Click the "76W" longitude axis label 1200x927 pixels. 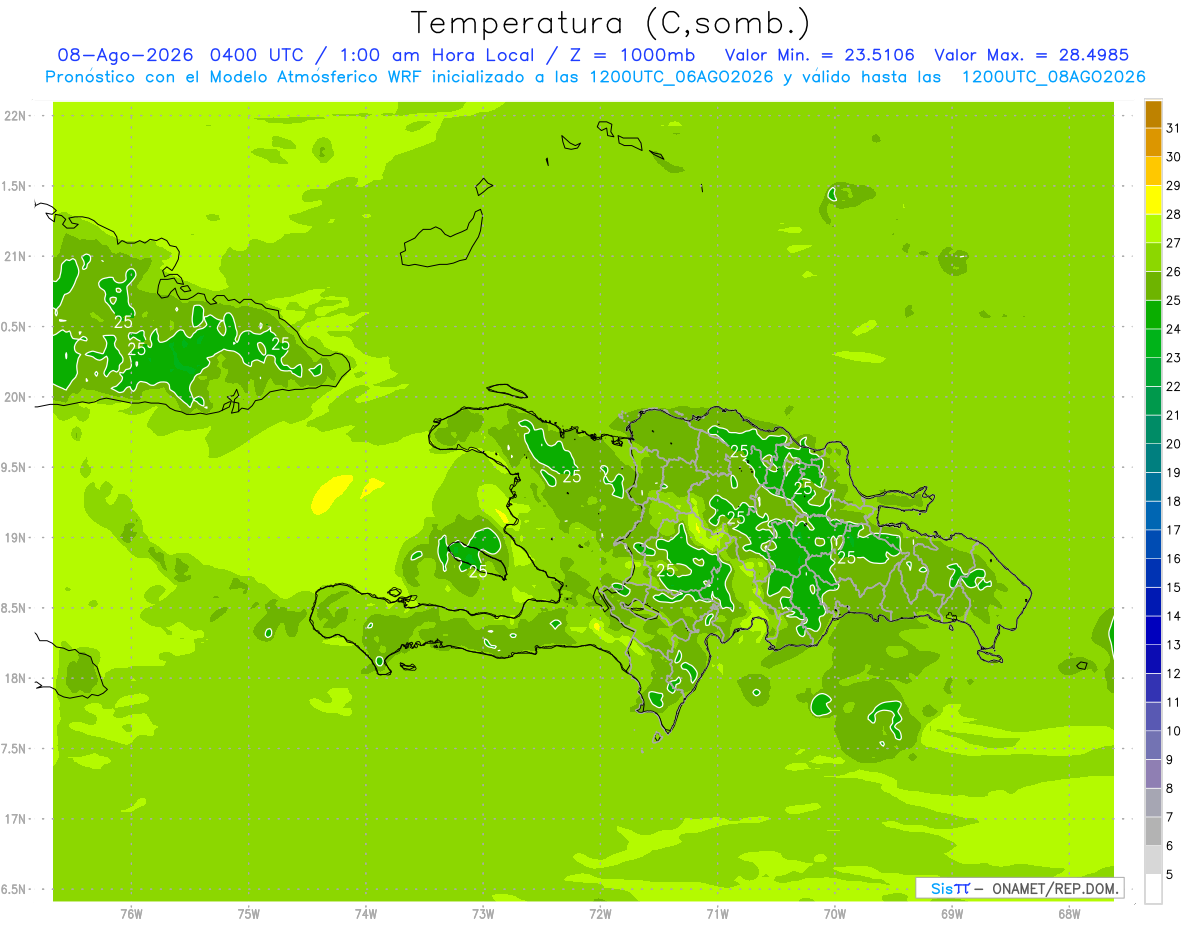[131, 913]
